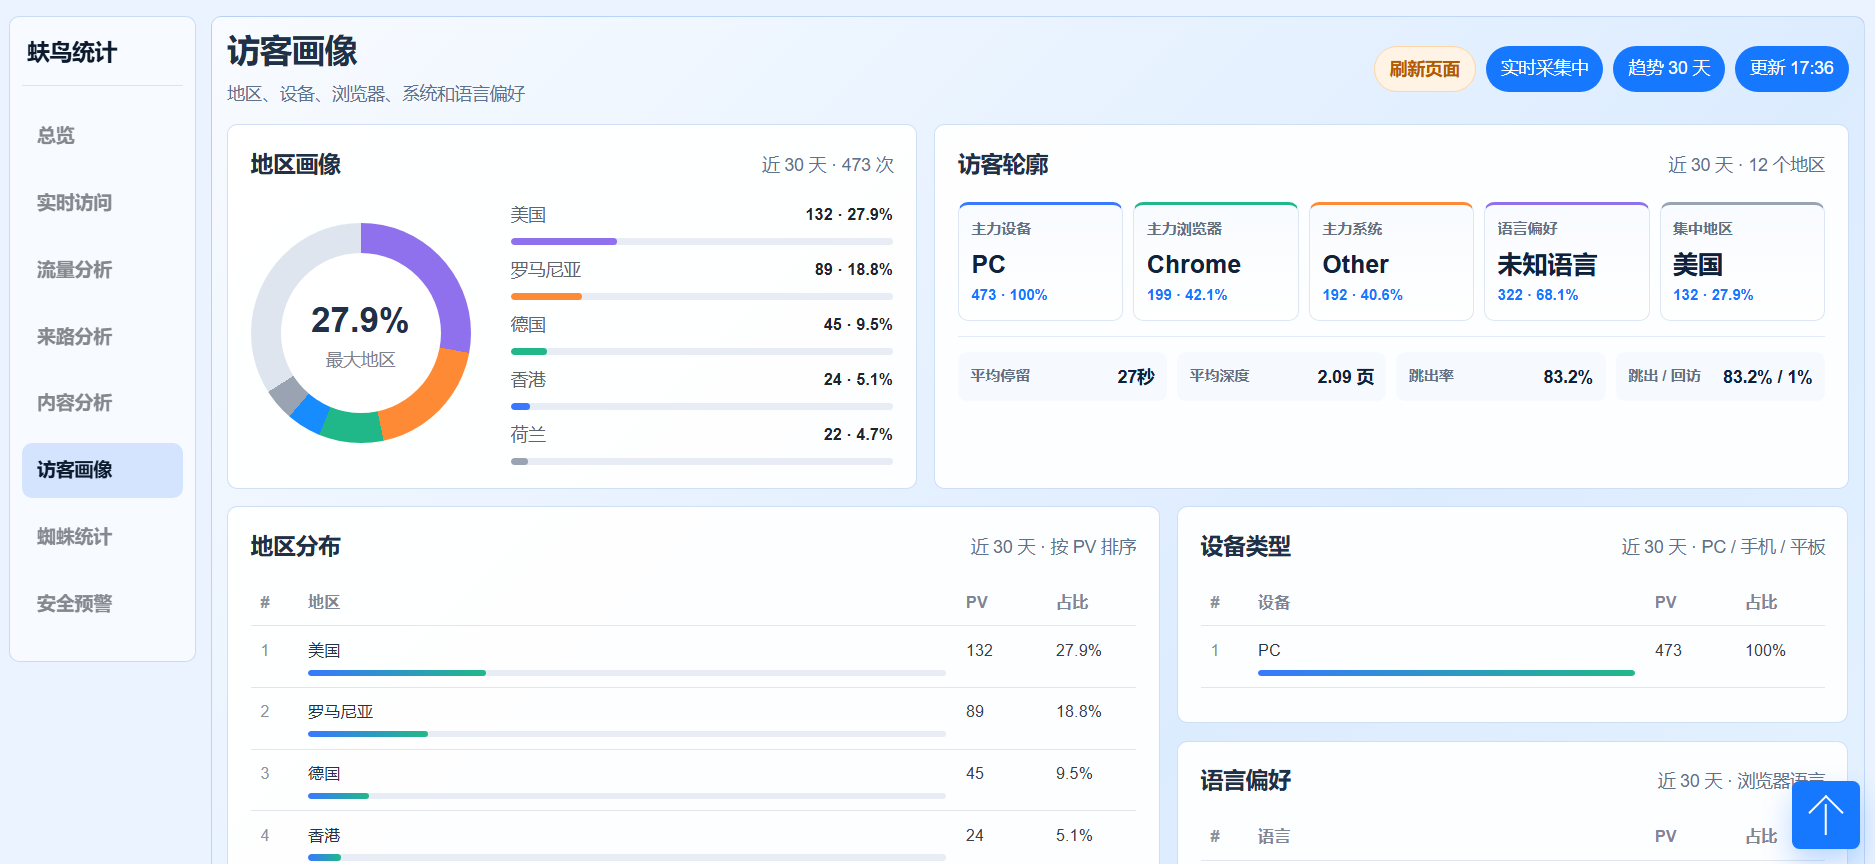
Task: Click "45 · 9.5%" in the 地区画像 list
Action: pyautogui.click(x=858, y=325)
